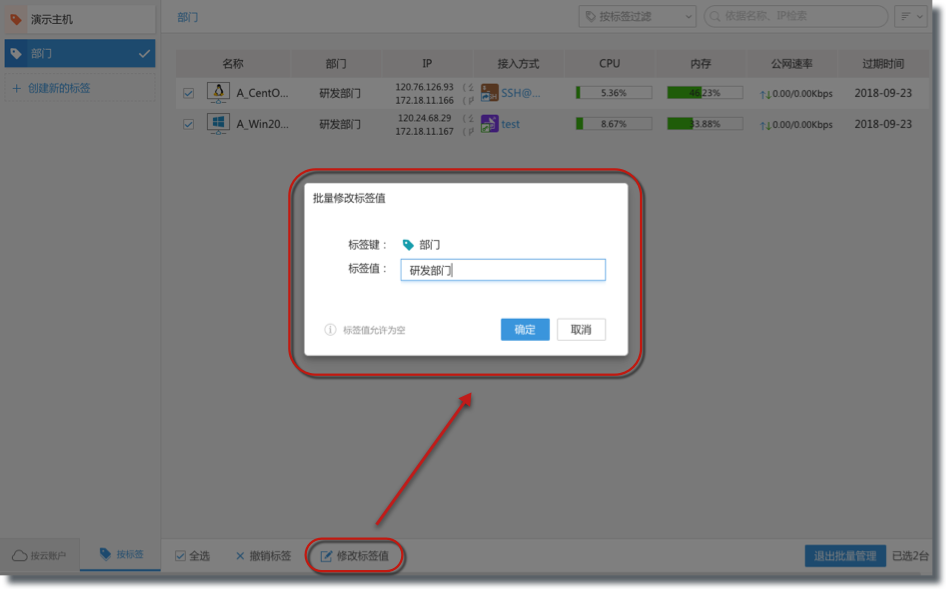Uncheck the A_CentOS host row checkbox
The width and height of the screenshot is (946, 589).
pyautogui.click(x=188, y=93)
